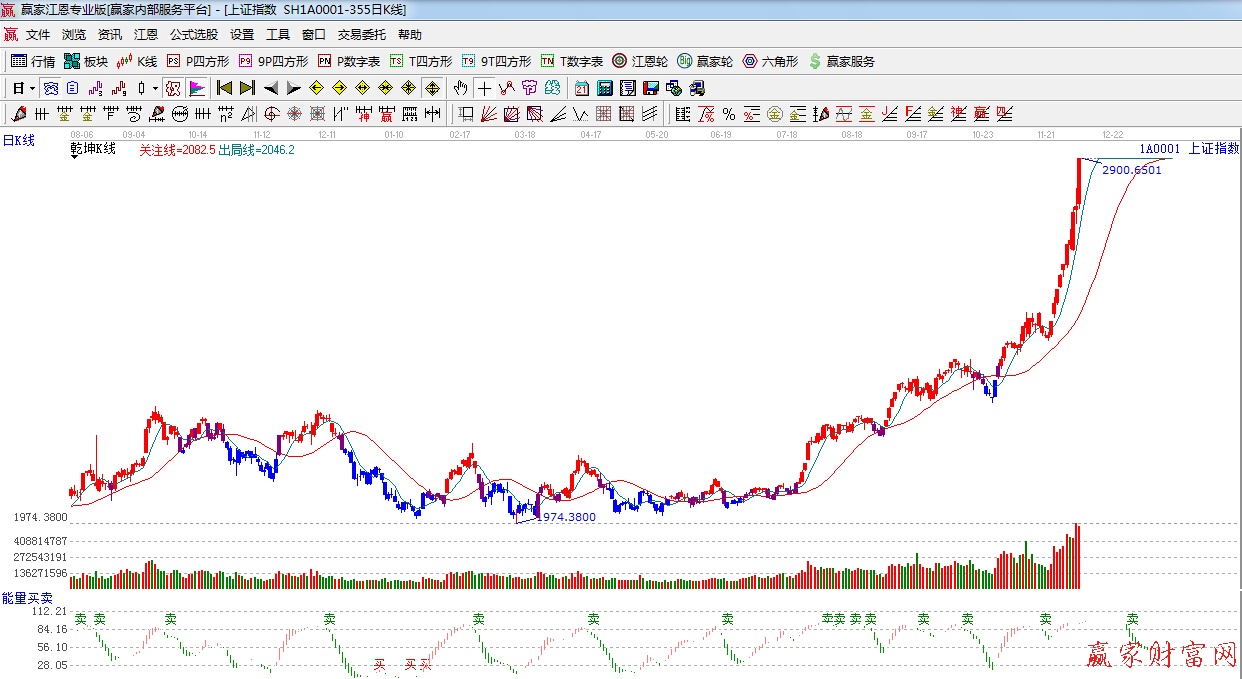The image size is (1242, 679).
Task: Click the 2900.6501 high price marker
Action: 1131,170
